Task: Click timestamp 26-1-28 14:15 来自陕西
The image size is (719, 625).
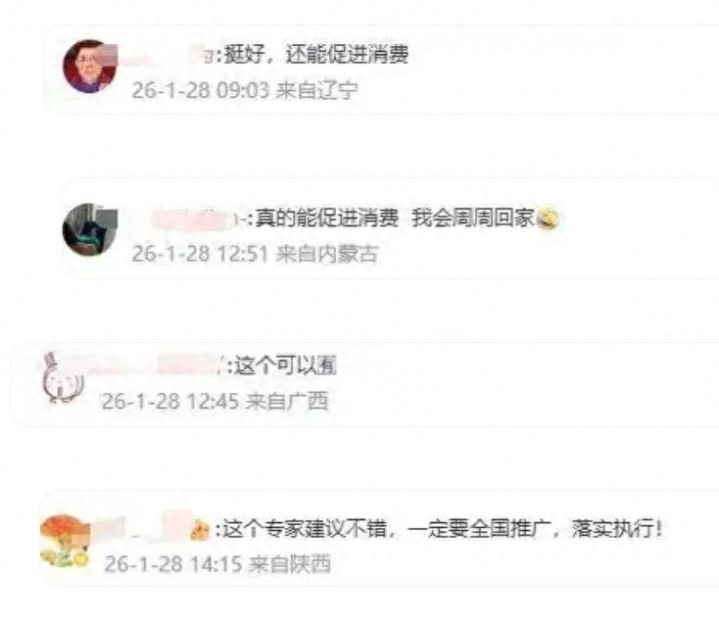Action: [217, 564]
